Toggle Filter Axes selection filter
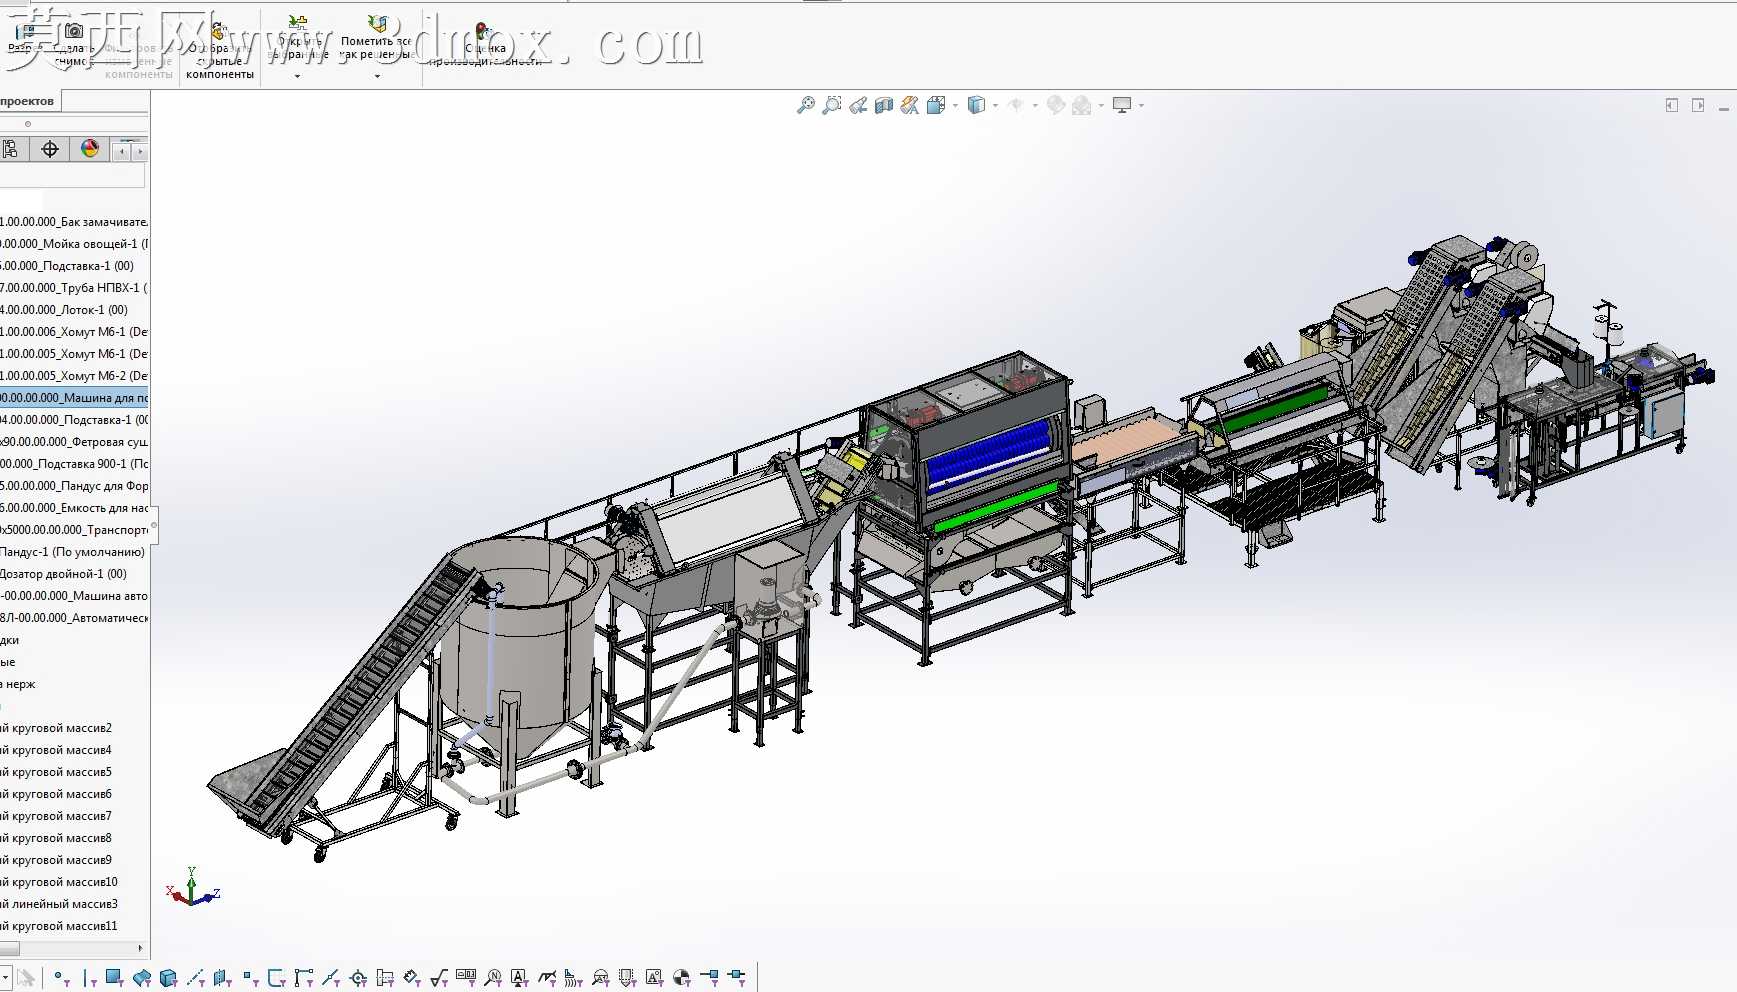Image resolution: width=1737 pixels, height=992 pixels. click(x=196, y=978)
